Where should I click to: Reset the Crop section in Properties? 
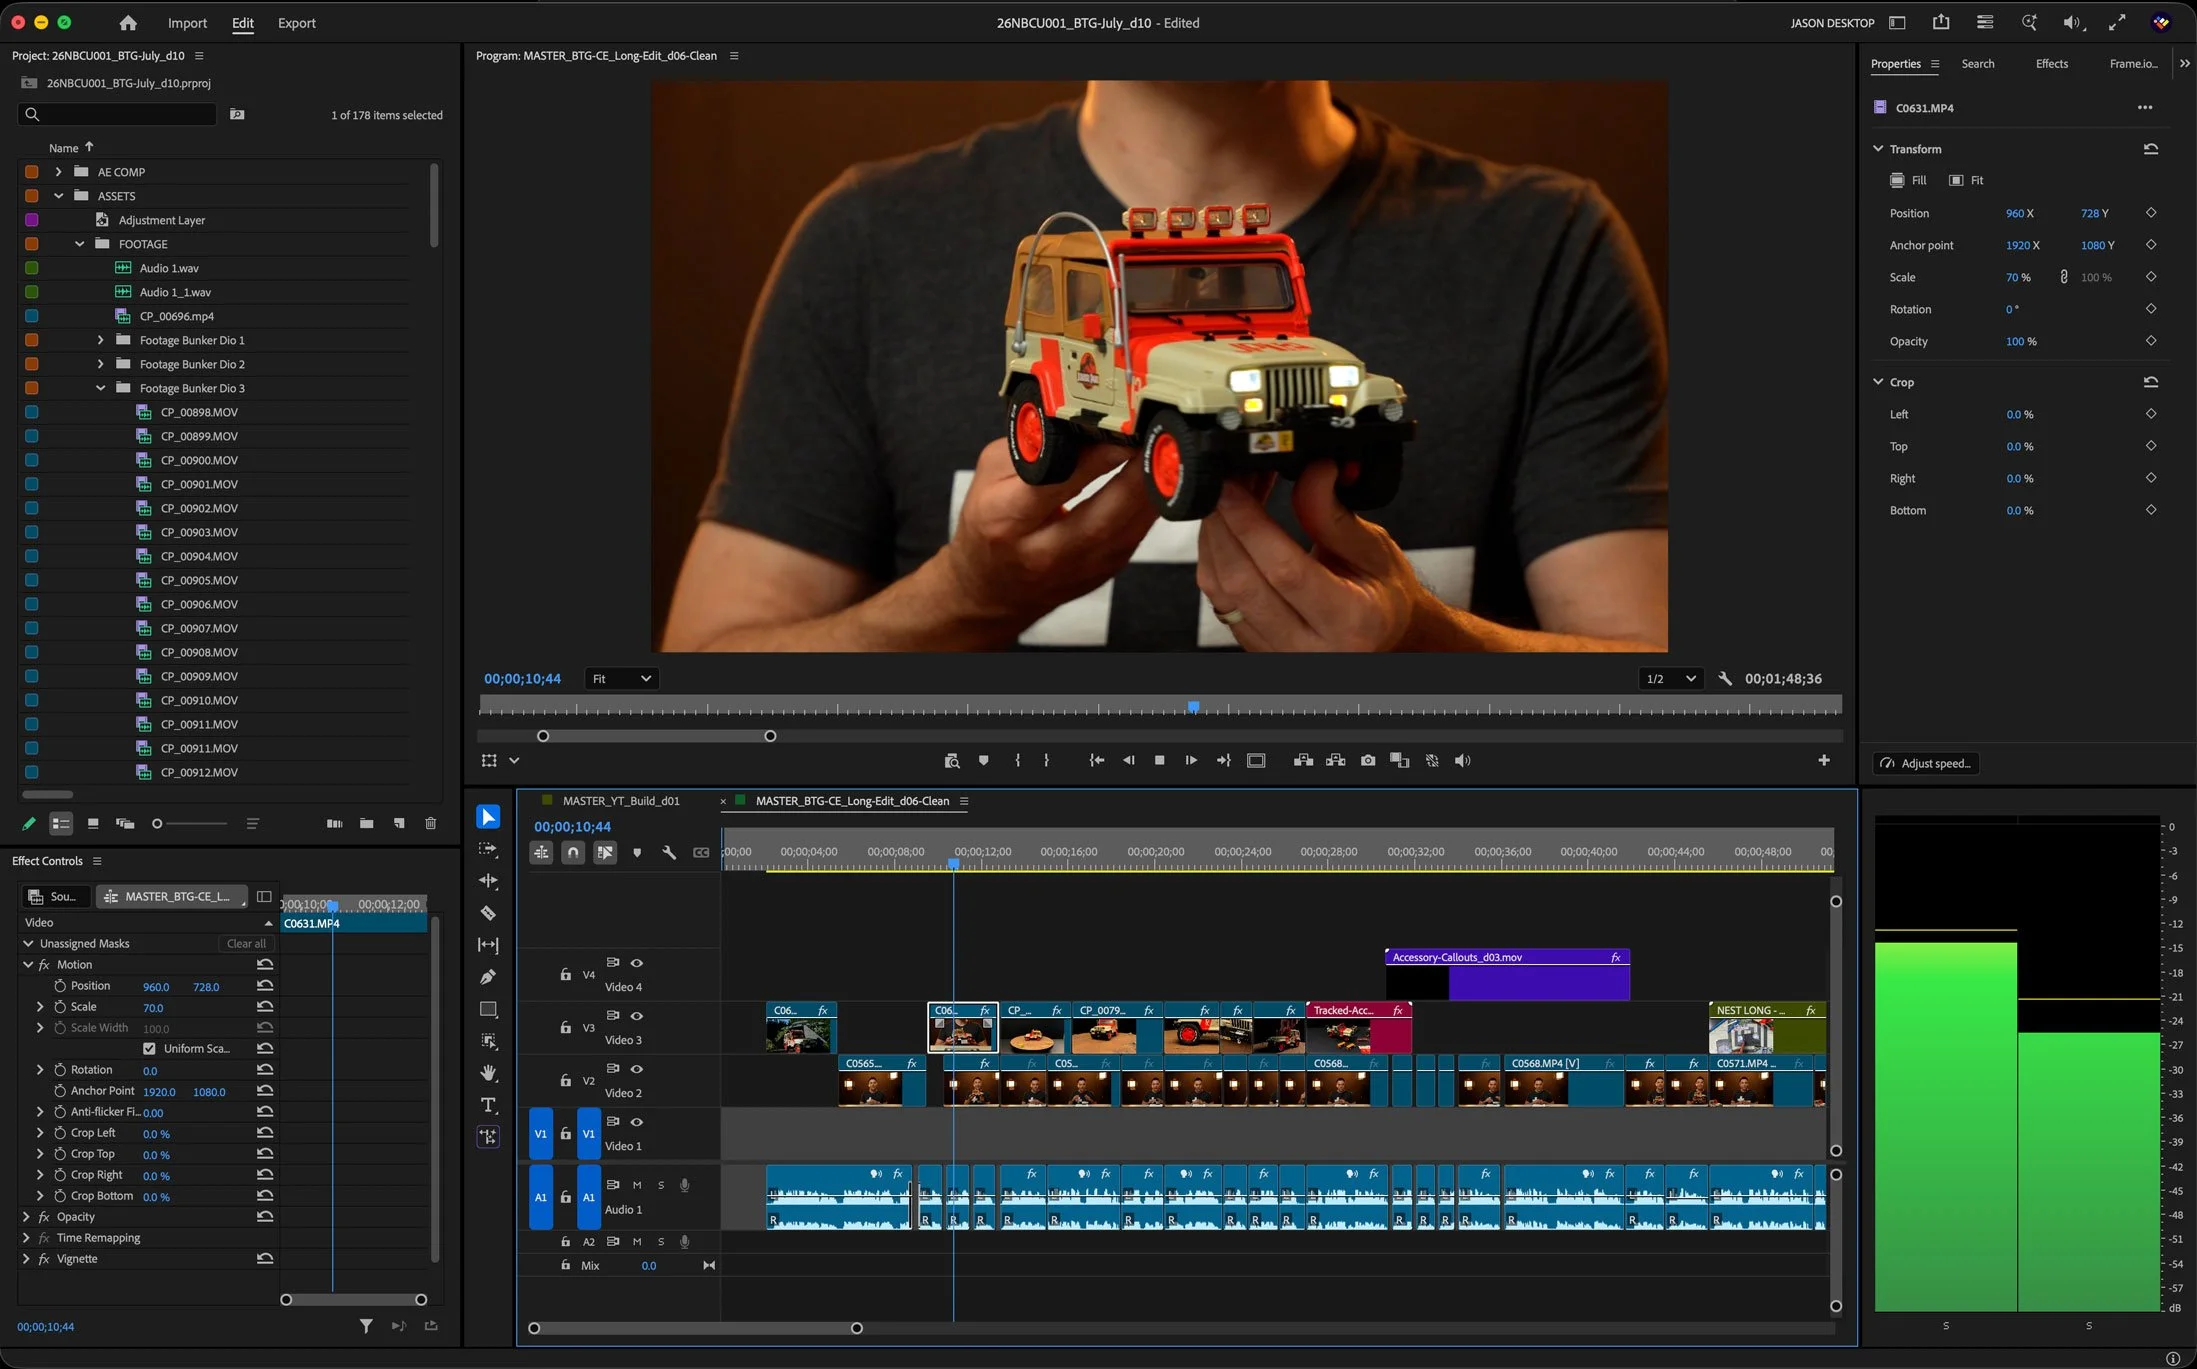coord(2151,382)
